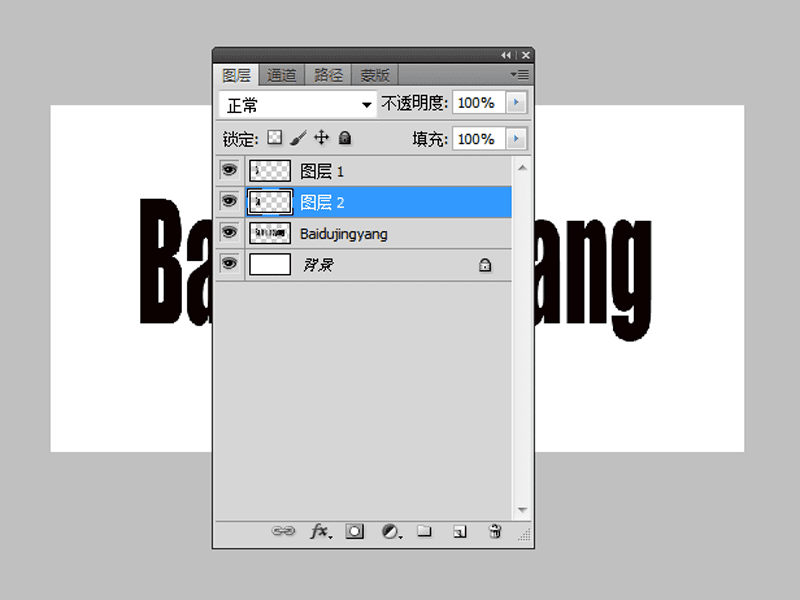This screenshot has width=800, height=600.
Task: Click the 背景 layer white thumbnail
Action: coord(270,265)
